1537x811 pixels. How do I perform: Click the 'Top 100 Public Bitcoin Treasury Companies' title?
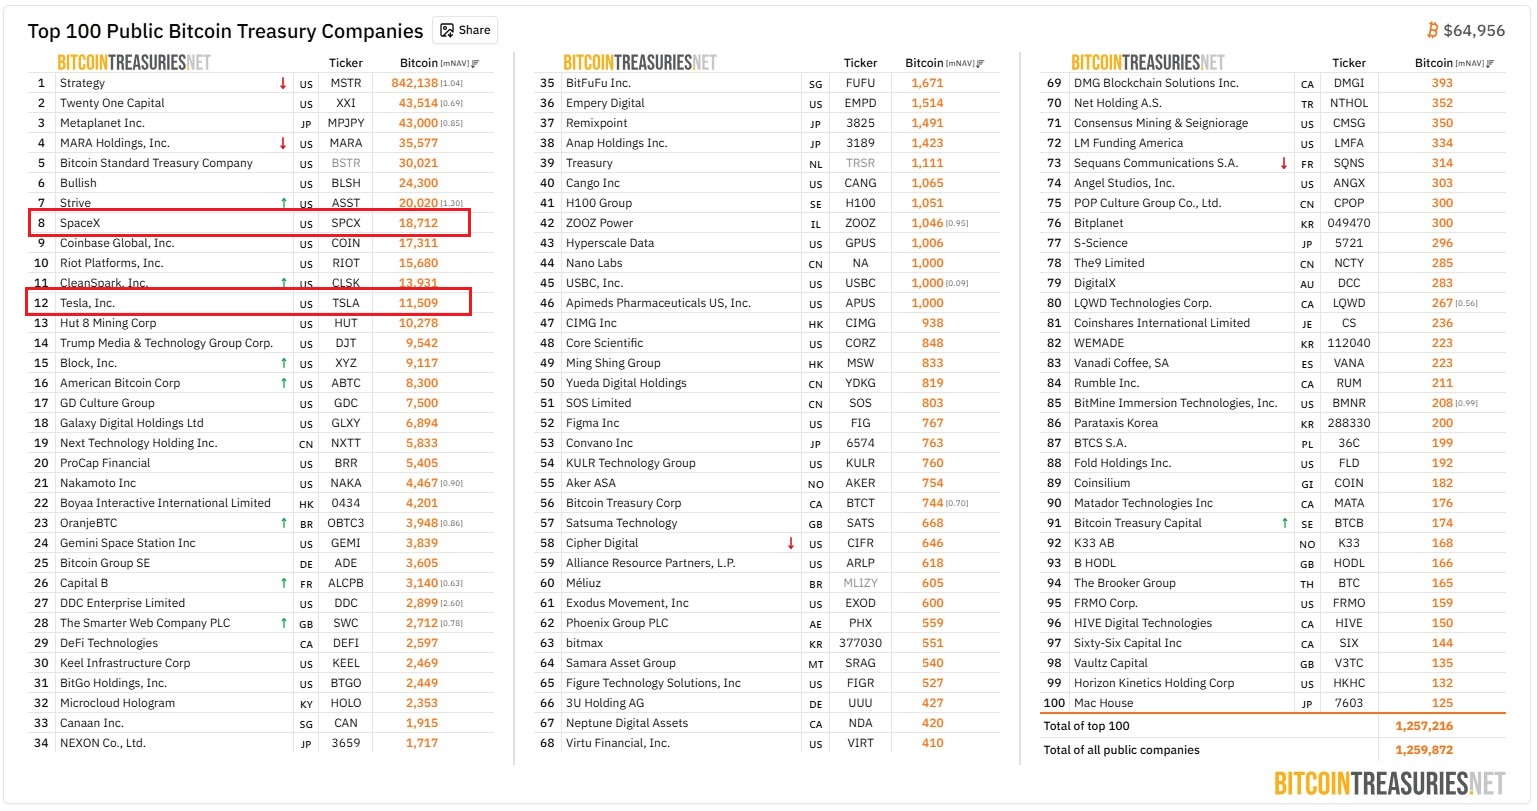point(225,31)
